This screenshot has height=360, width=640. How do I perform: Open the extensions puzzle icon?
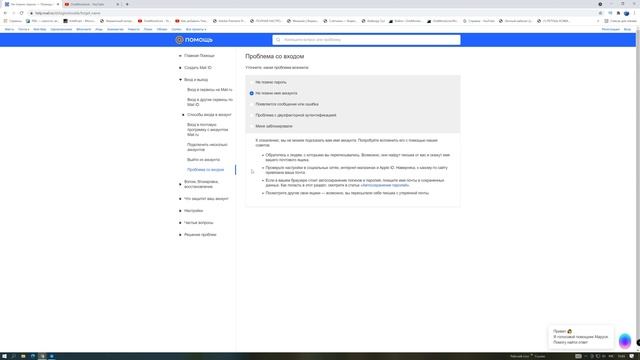(618, 13)
